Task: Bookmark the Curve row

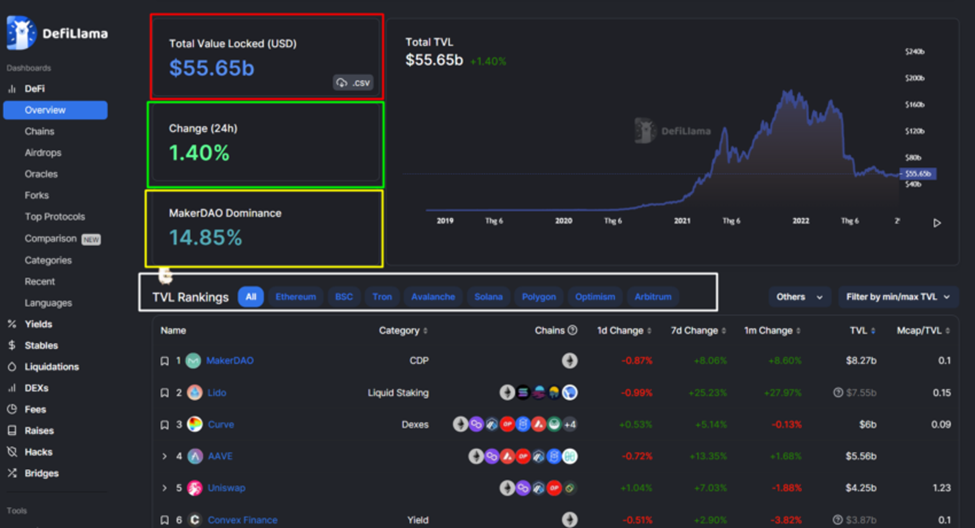Action: (x=164, y=425)
